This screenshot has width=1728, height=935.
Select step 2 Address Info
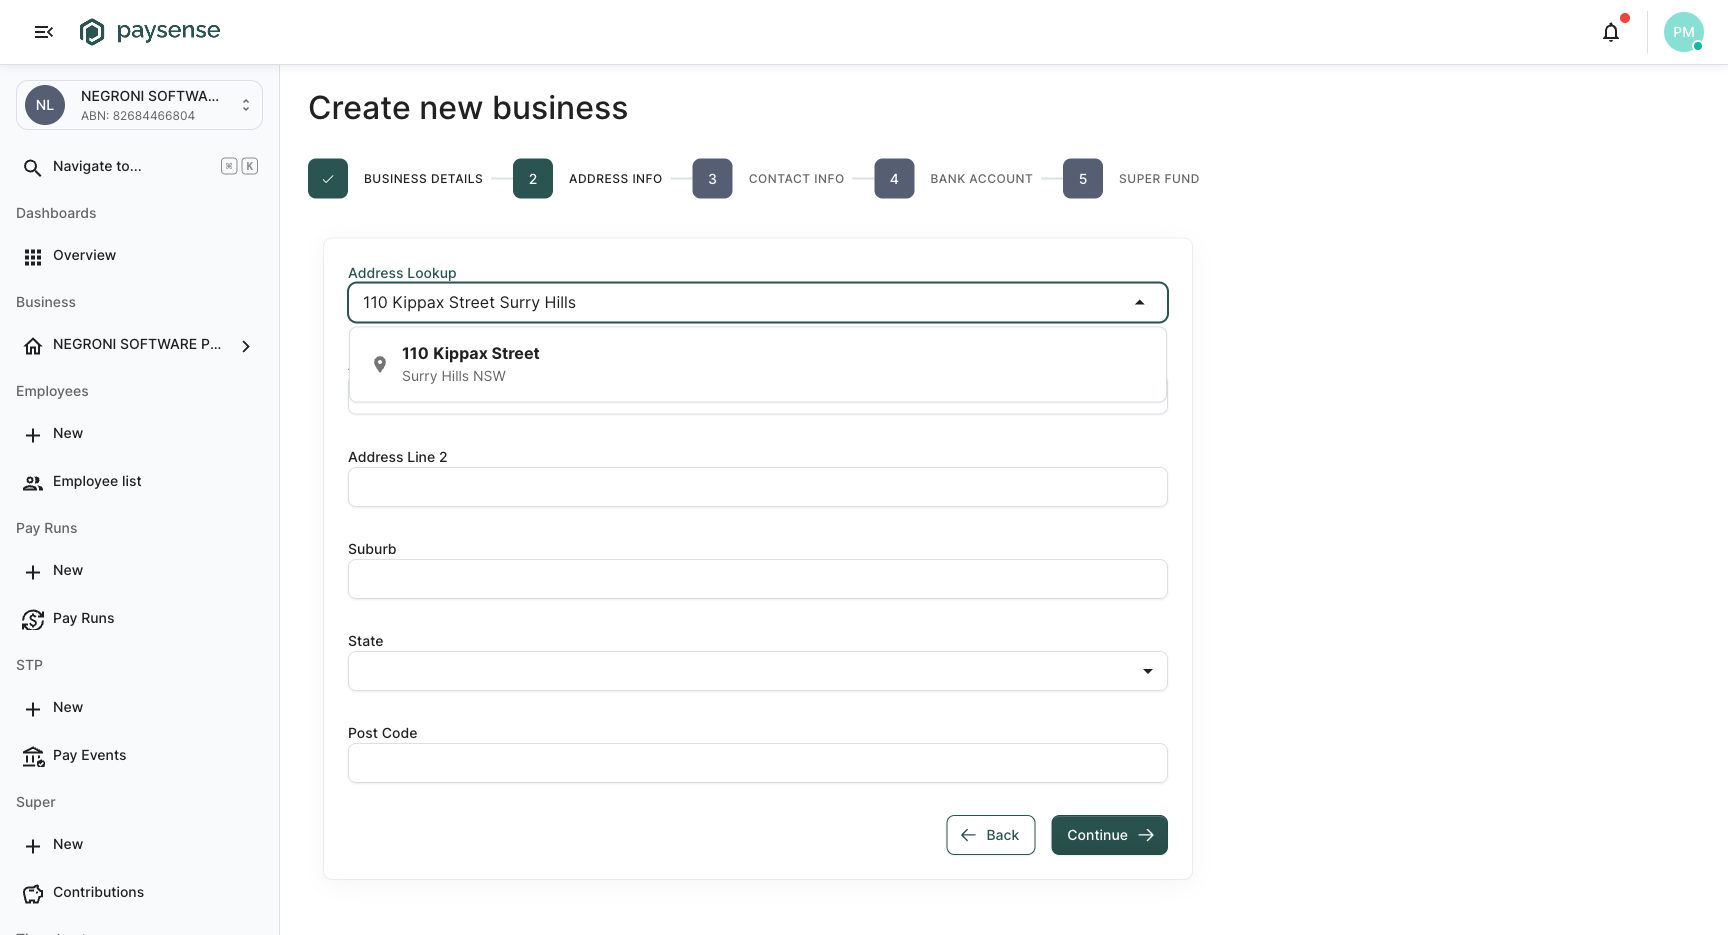pyautogui.click(x=533, y=179)
